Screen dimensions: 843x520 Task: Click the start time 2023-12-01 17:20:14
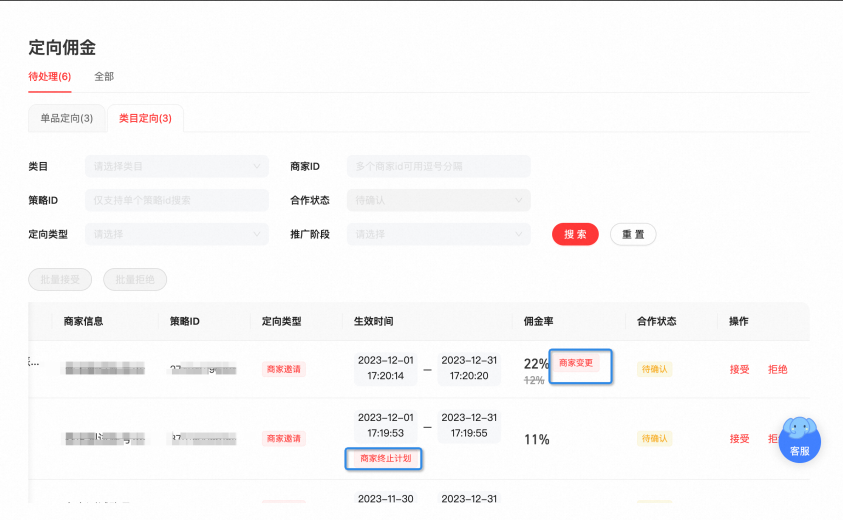coord(385,368)
